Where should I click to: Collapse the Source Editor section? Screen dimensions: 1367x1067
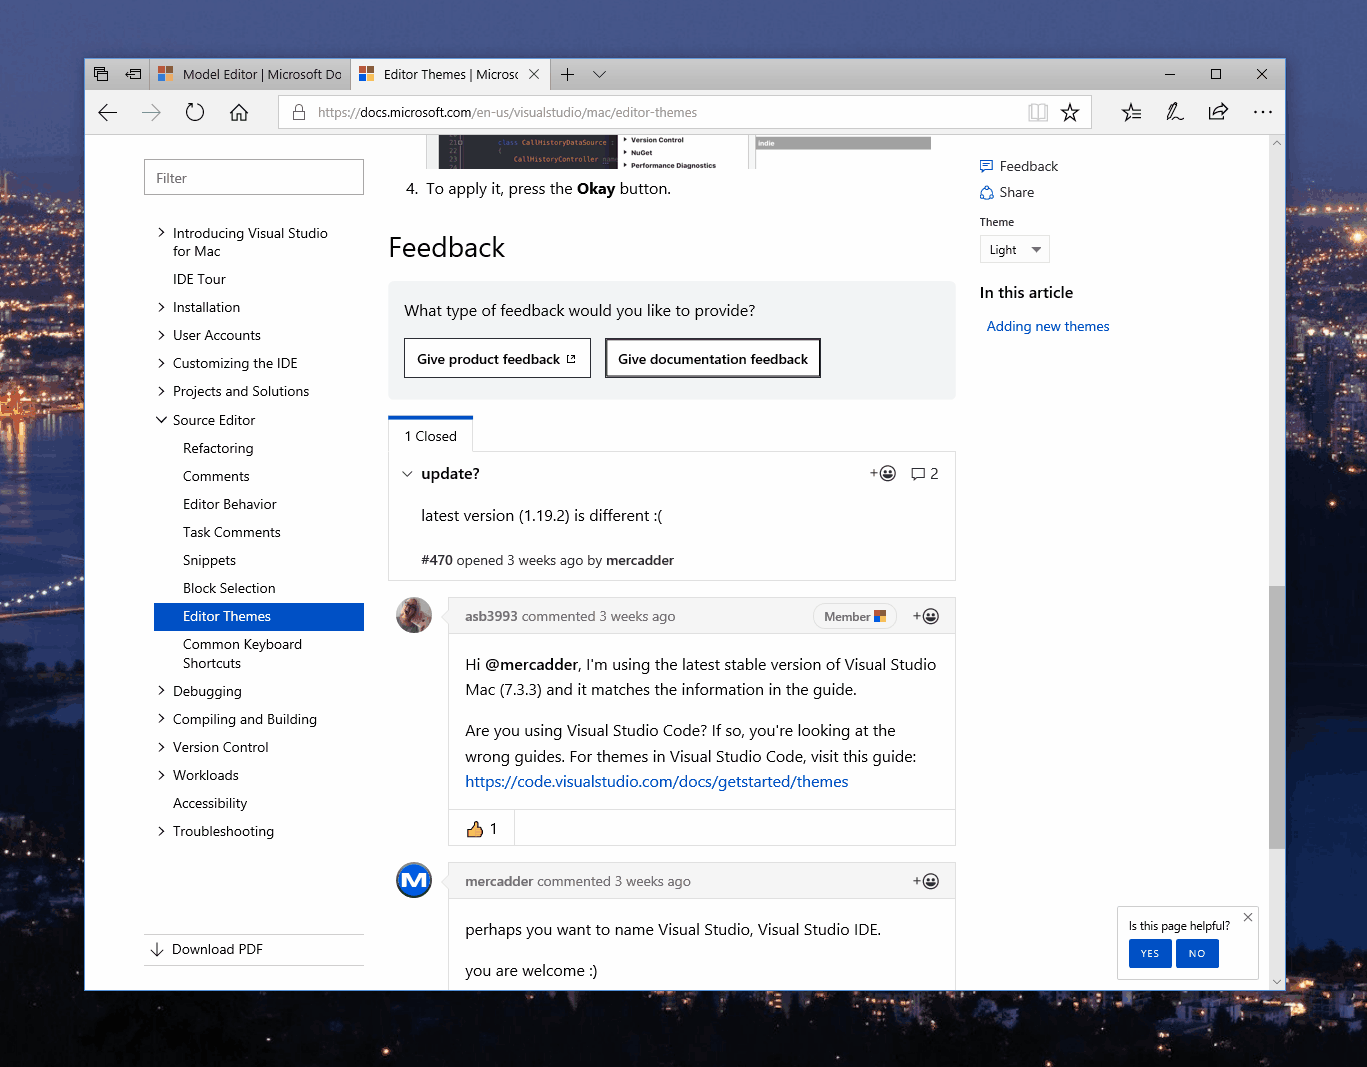pos(161,420)
